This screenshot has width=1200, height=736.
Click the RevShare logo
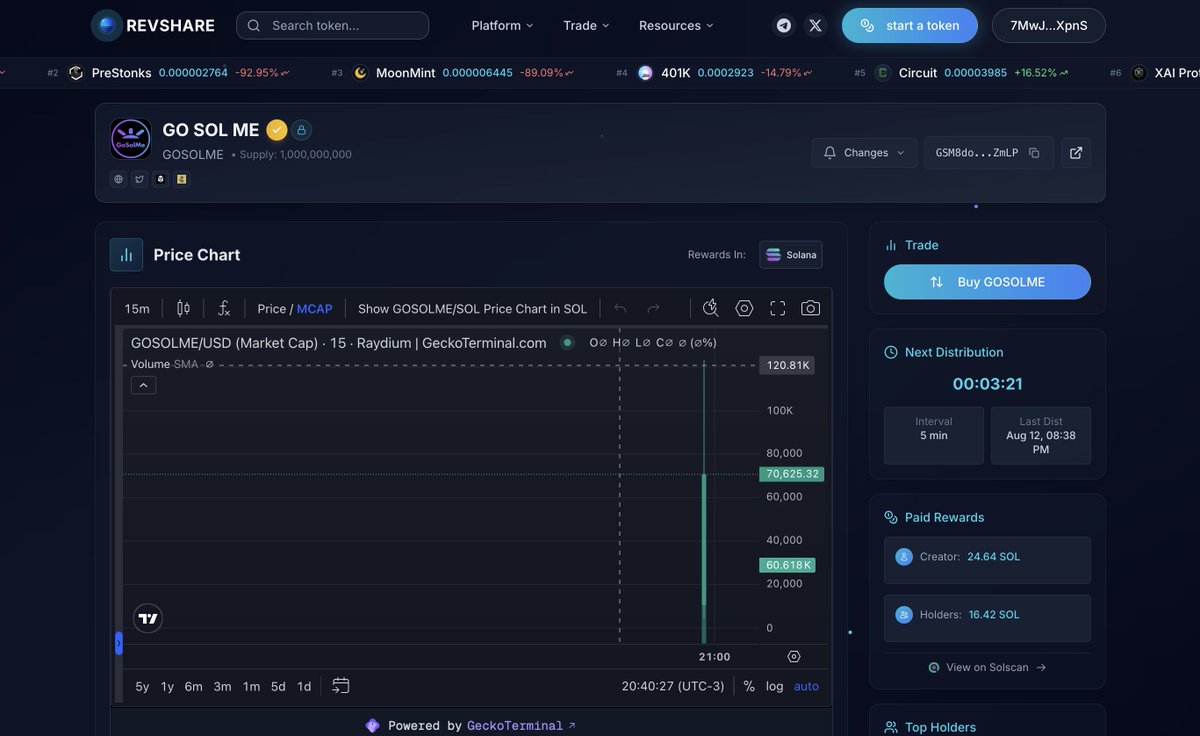click(153, 25)
